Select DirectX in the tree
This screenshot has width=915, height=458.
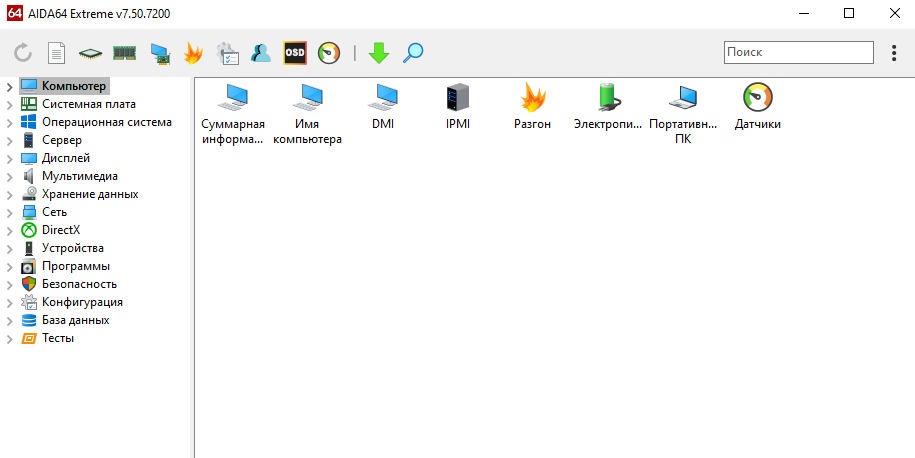pos(61,230)
